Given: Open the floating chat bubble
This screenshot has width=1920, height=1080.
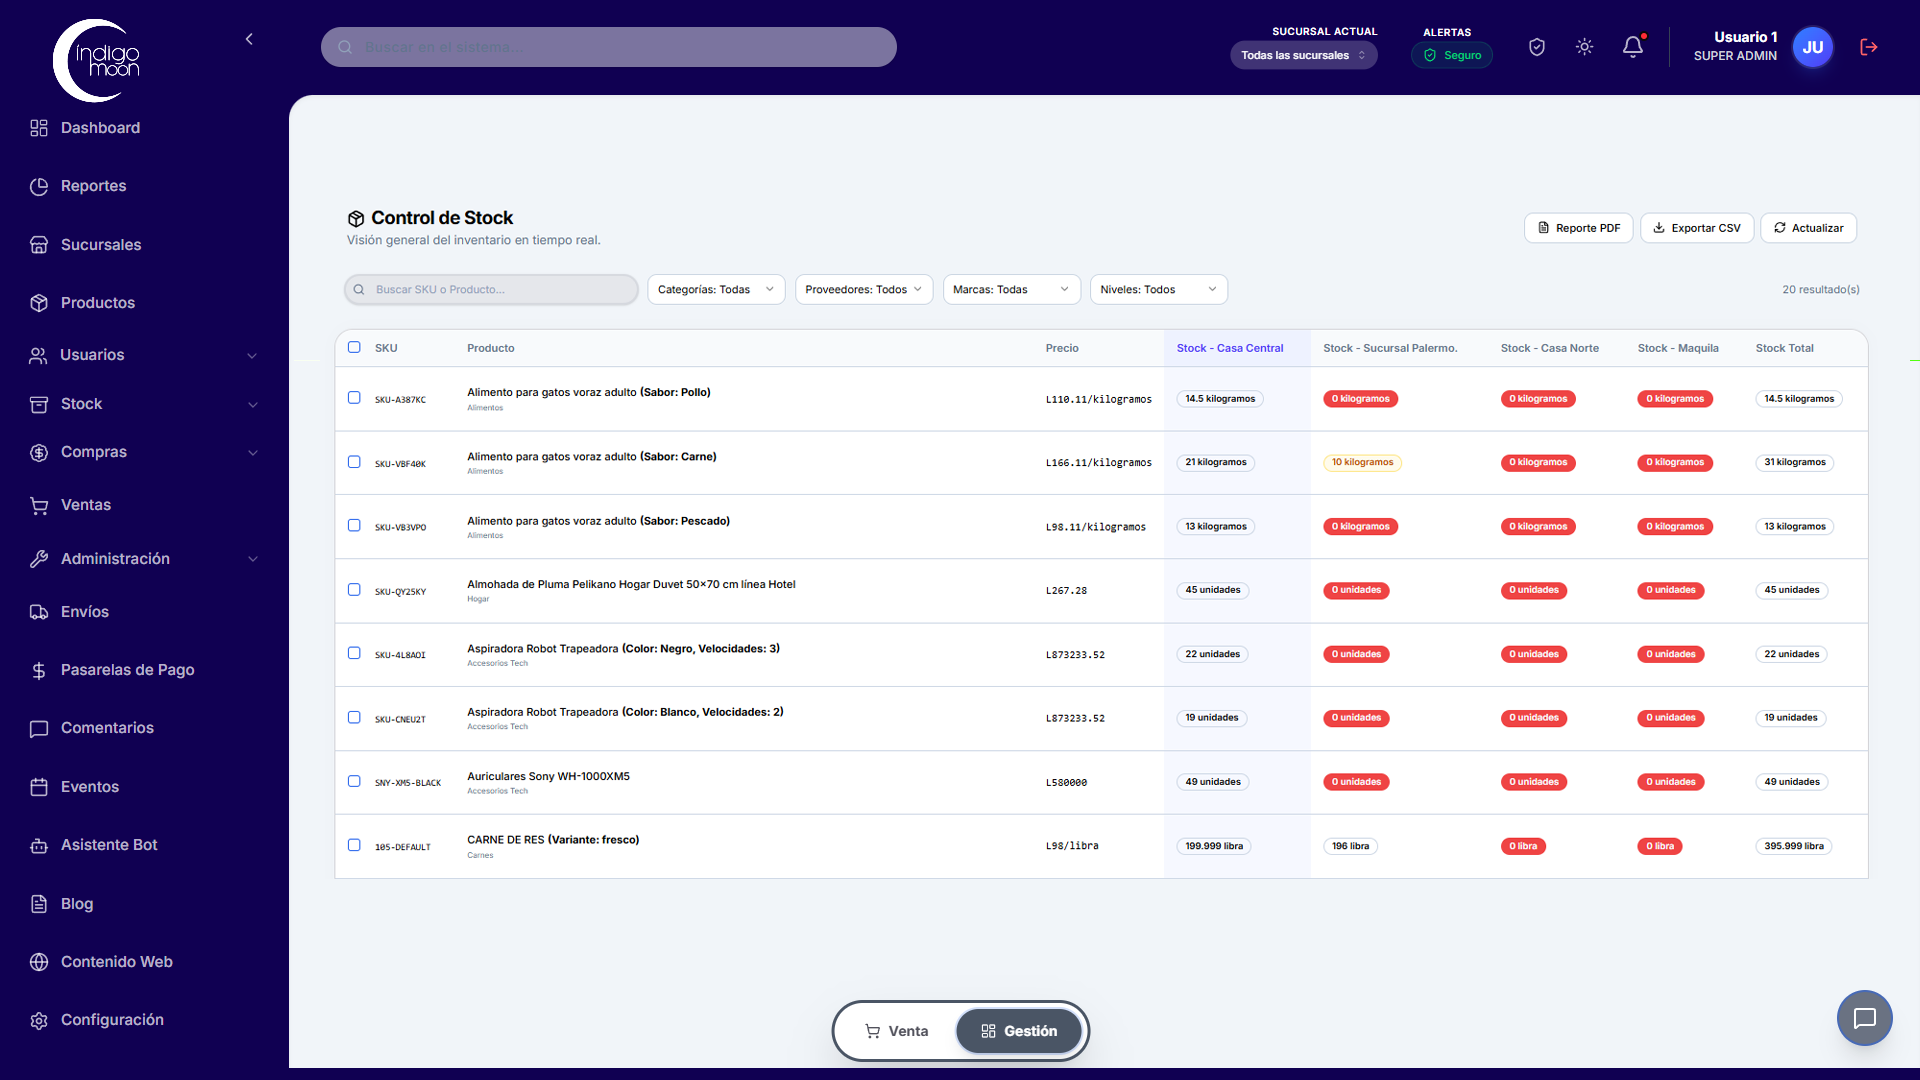Looking at the screenshot, I should click(x=1864, y=1018).
